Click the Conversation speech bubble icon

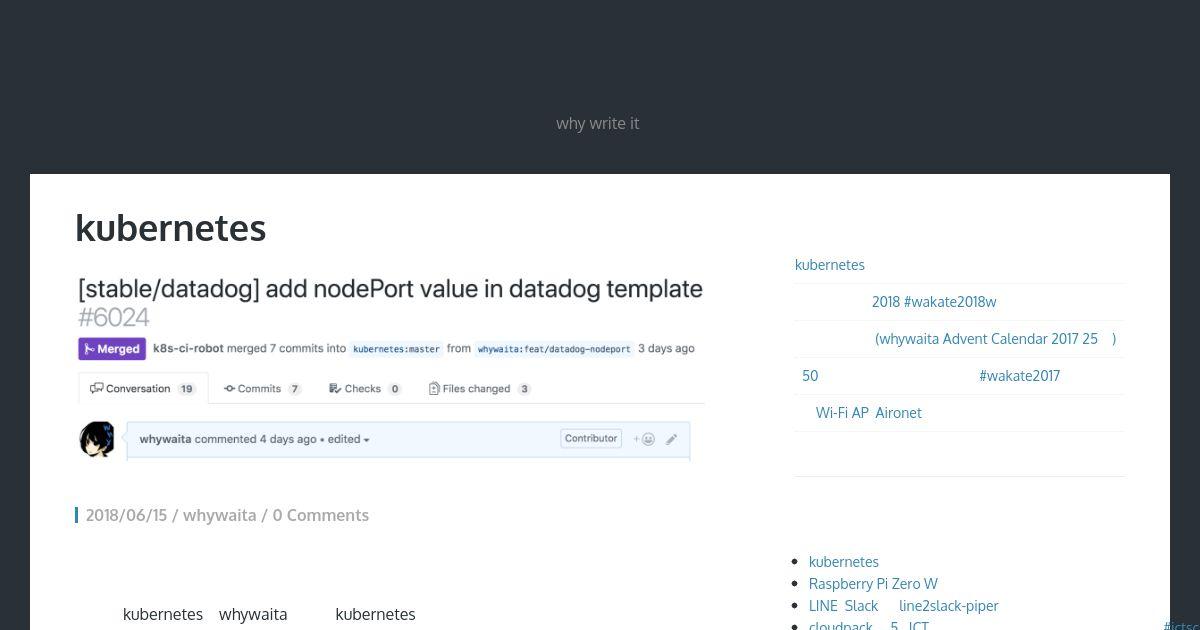[96, 388]
